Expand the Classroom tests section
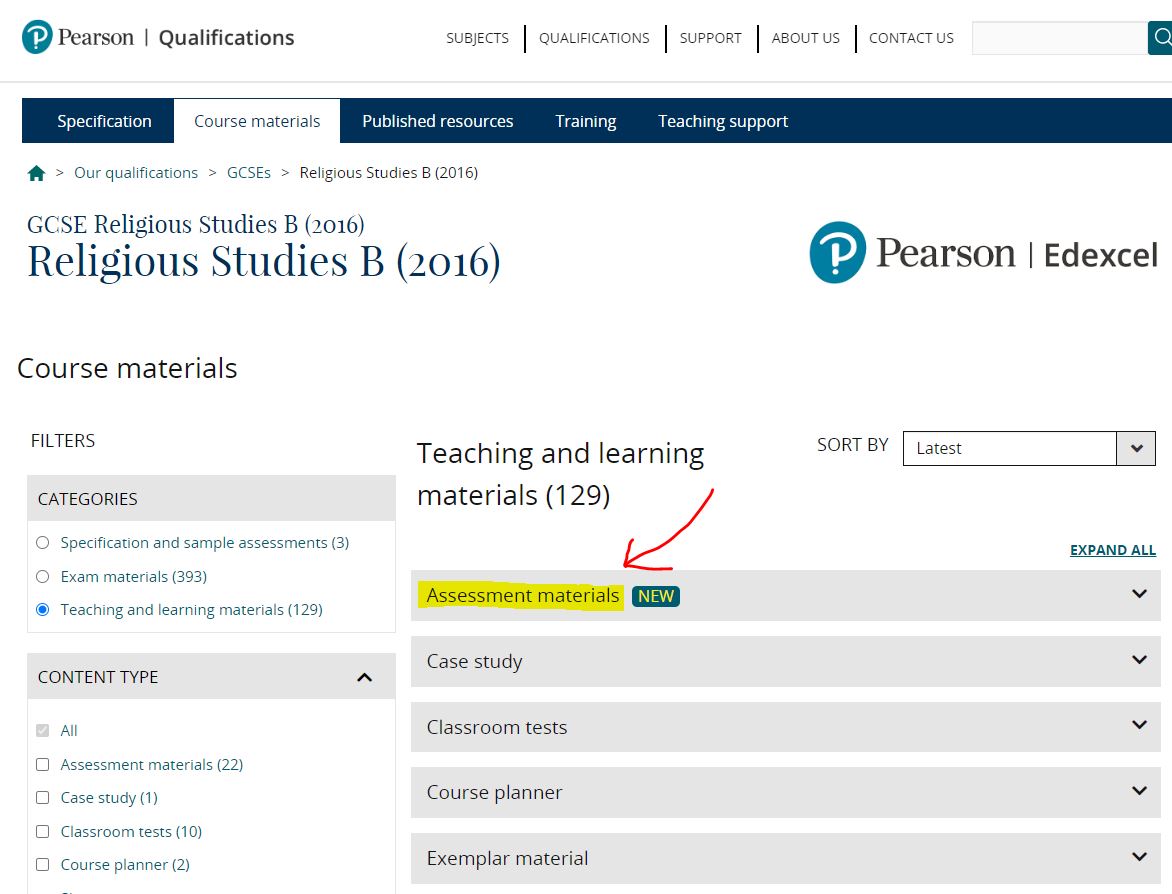The width and height of the screenshot is (1172, 894). (1139, 727)
